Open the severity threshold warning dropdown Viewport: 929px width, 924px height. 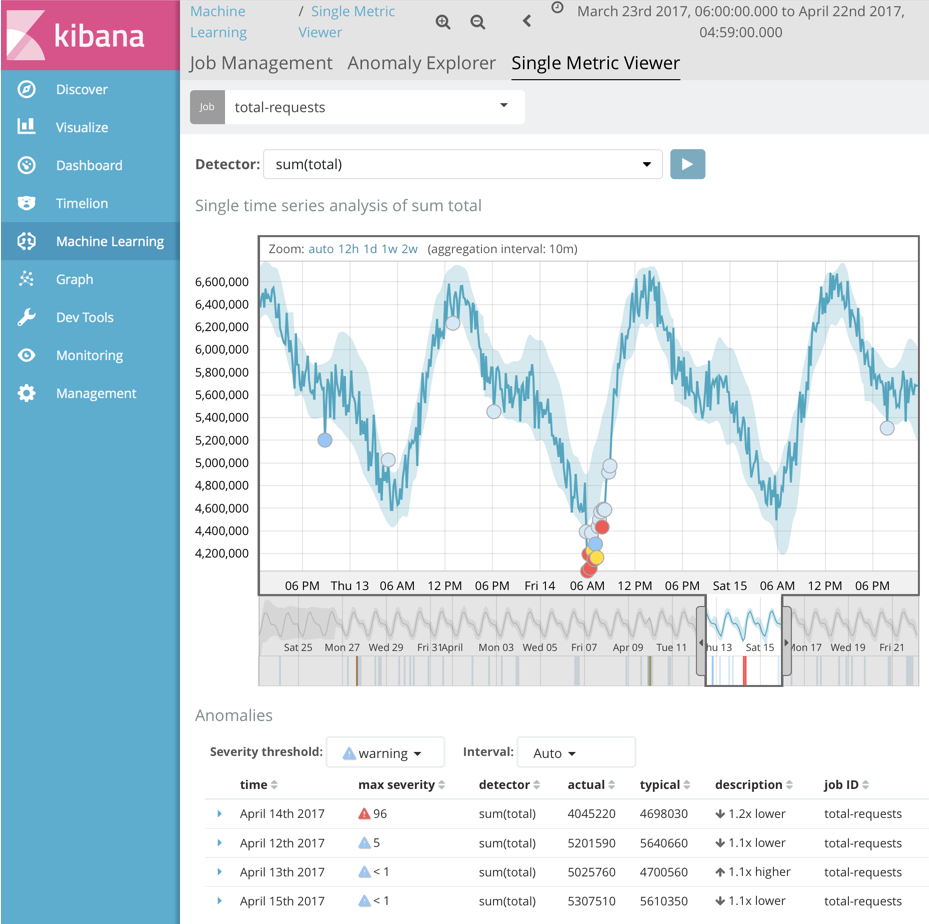385,753
